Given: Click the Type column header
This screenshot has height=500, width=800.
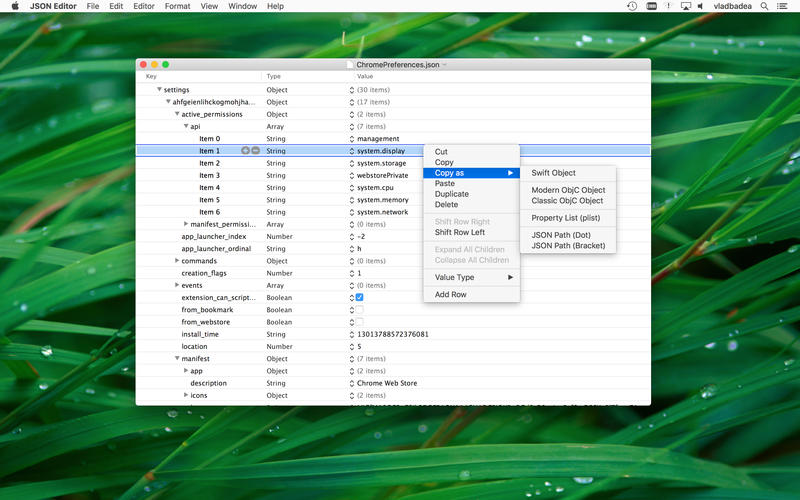Looking at the screenshot, I should click(x=273, y=76).
